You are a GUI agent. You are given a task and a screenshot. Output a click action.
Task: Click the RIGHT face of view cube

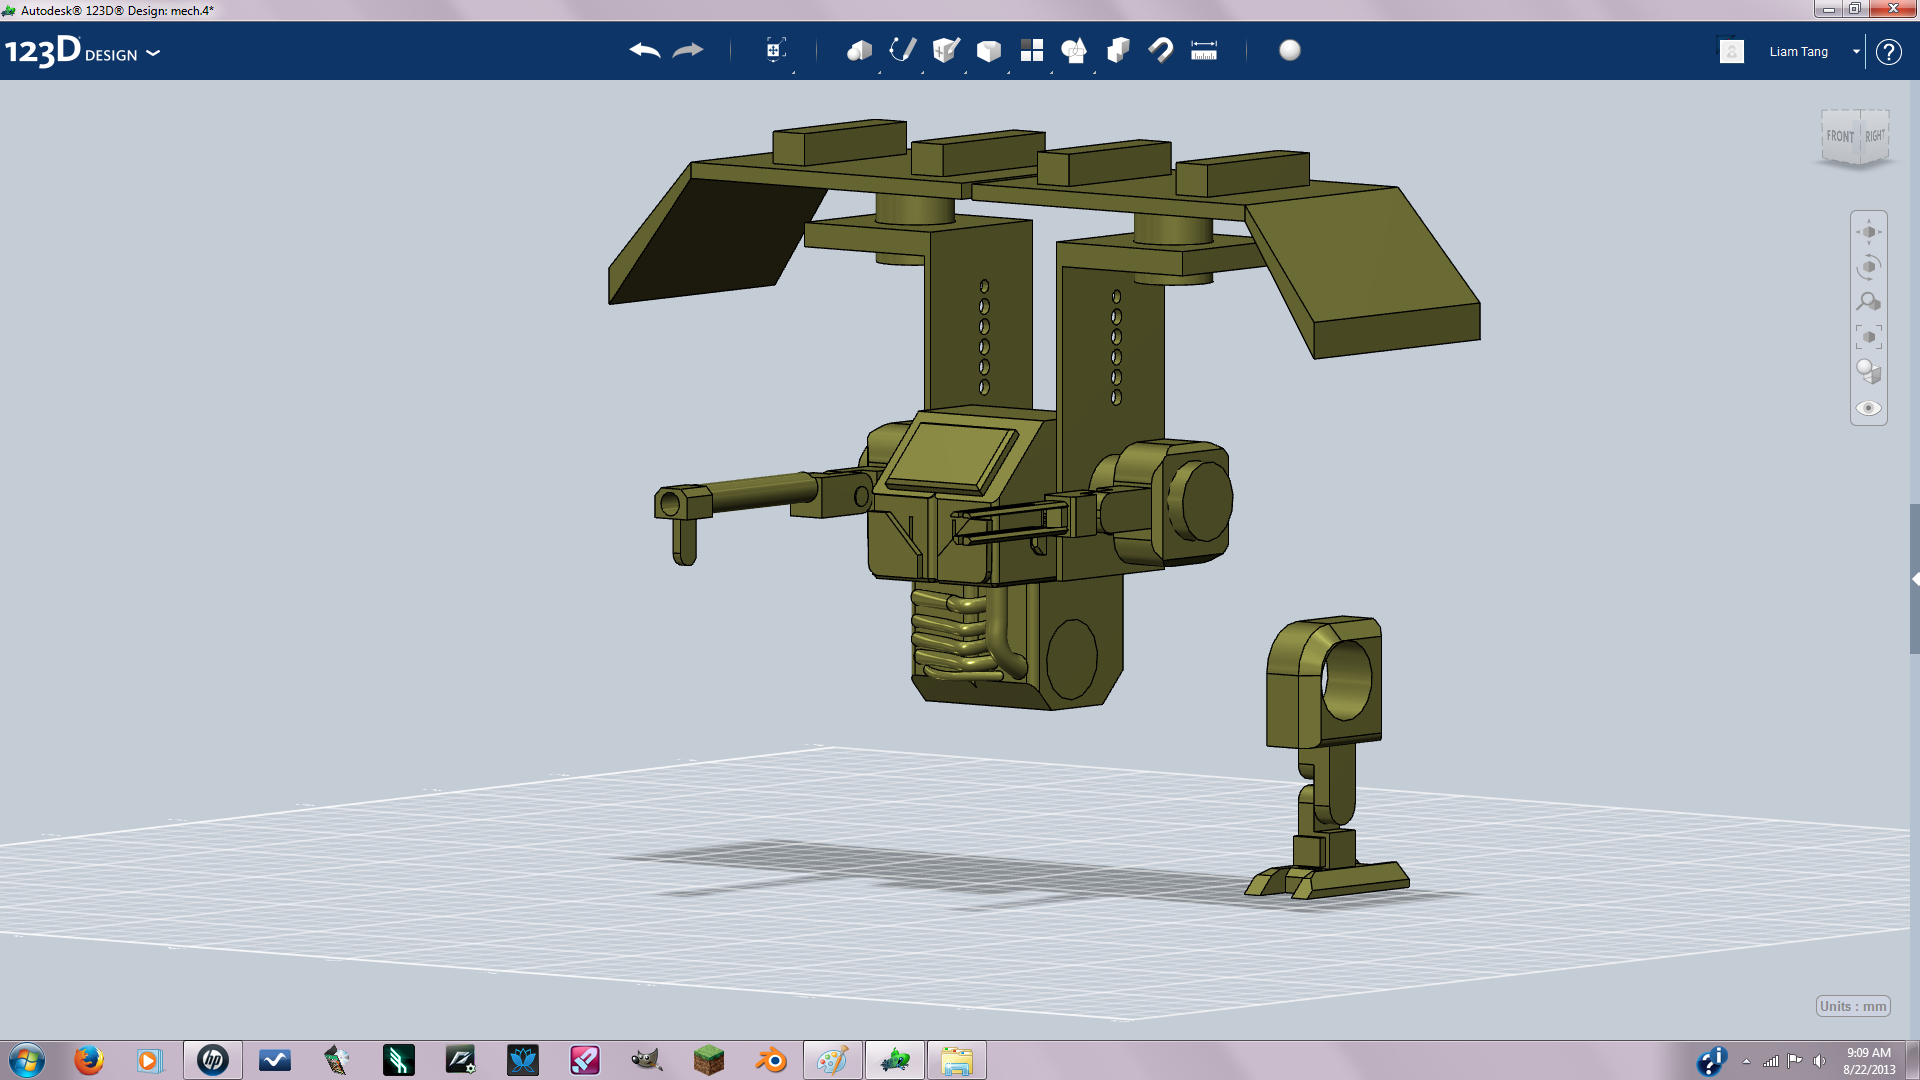point(1875,135)
